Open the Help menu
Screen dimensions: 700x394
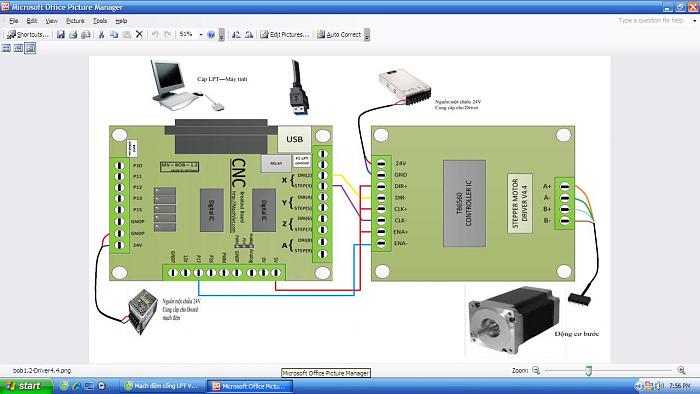click(121, 21)
